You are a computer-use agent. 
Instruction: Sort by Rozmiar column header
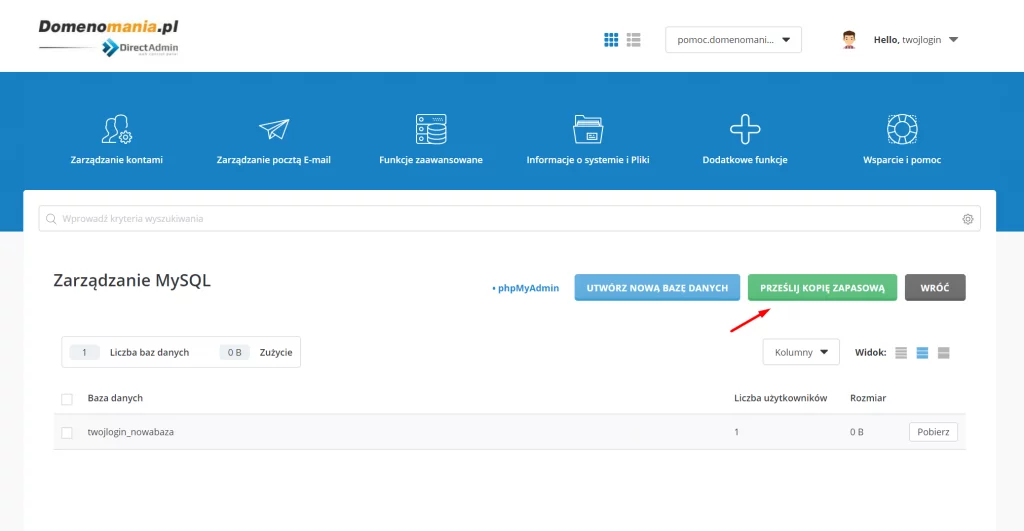pyautogui.click(x=868, y=398)
